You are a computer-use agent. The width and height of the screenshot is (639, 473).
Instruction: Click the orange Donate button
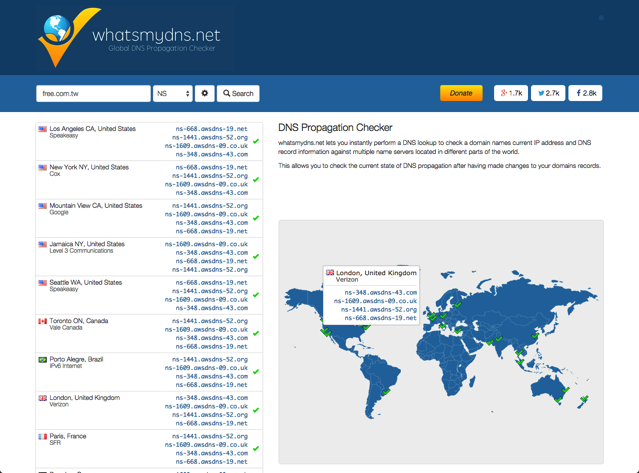coord(461,93)
